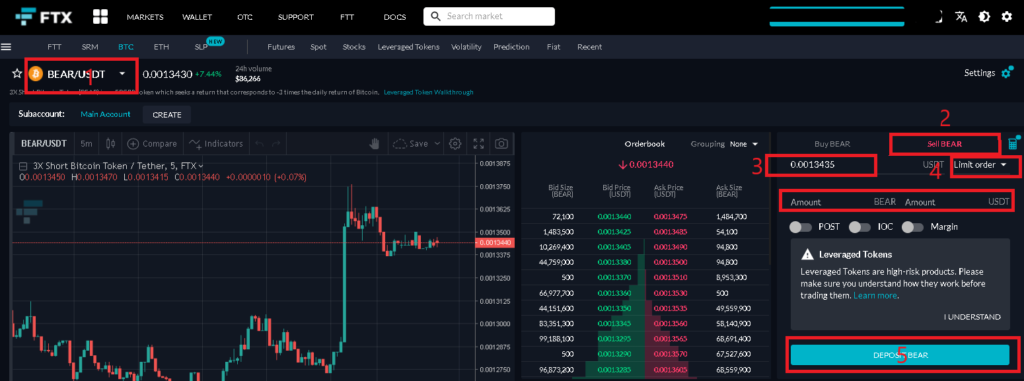
Task: Select the ETH ticker tab
Action: click(161, 47)
